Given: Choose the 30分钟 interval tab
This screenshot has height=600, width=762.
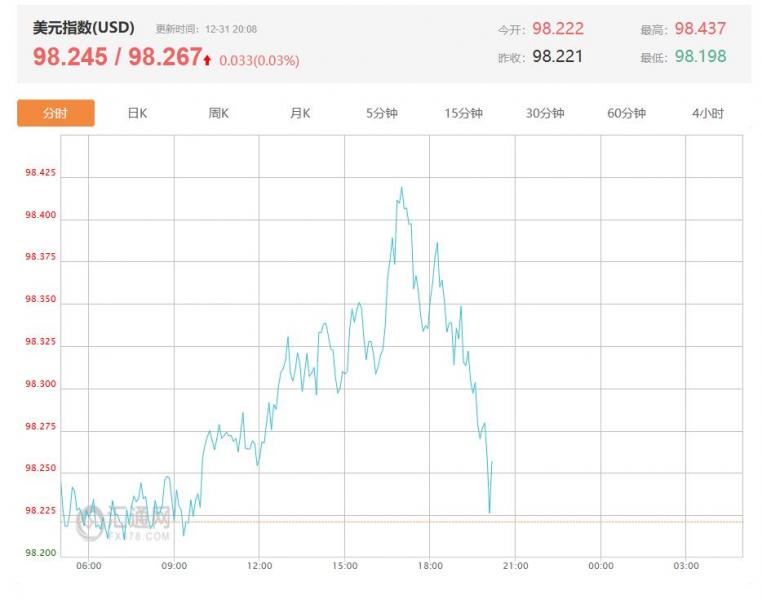Looking at the screenshot, I should pos(545,113).
